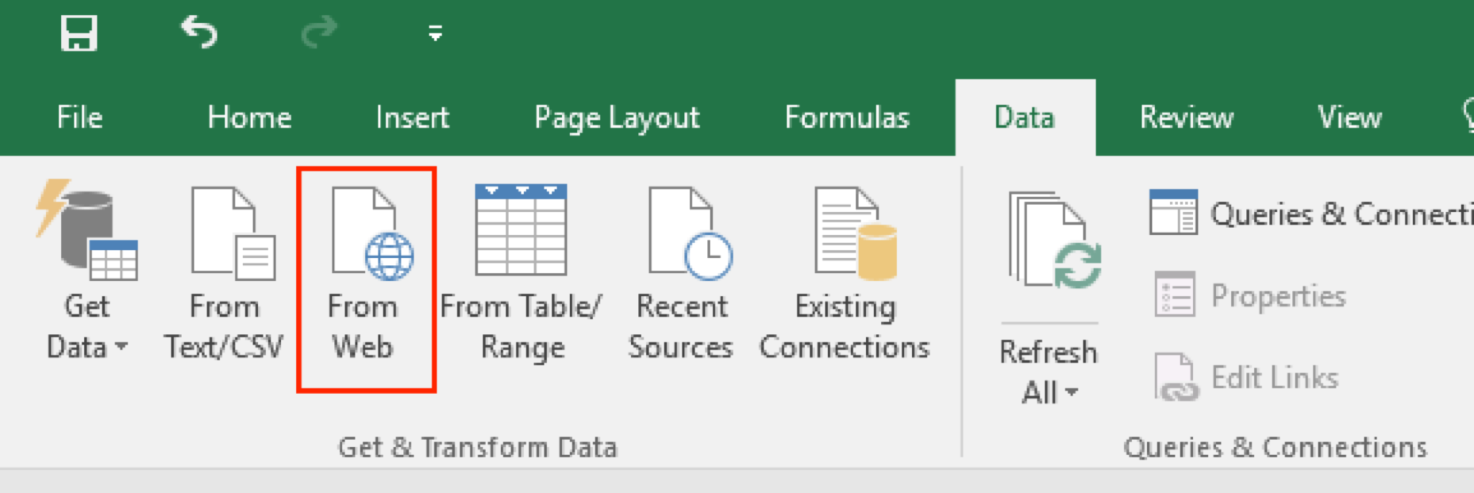
Task: Undo the last action
Action: click(198, 34)
